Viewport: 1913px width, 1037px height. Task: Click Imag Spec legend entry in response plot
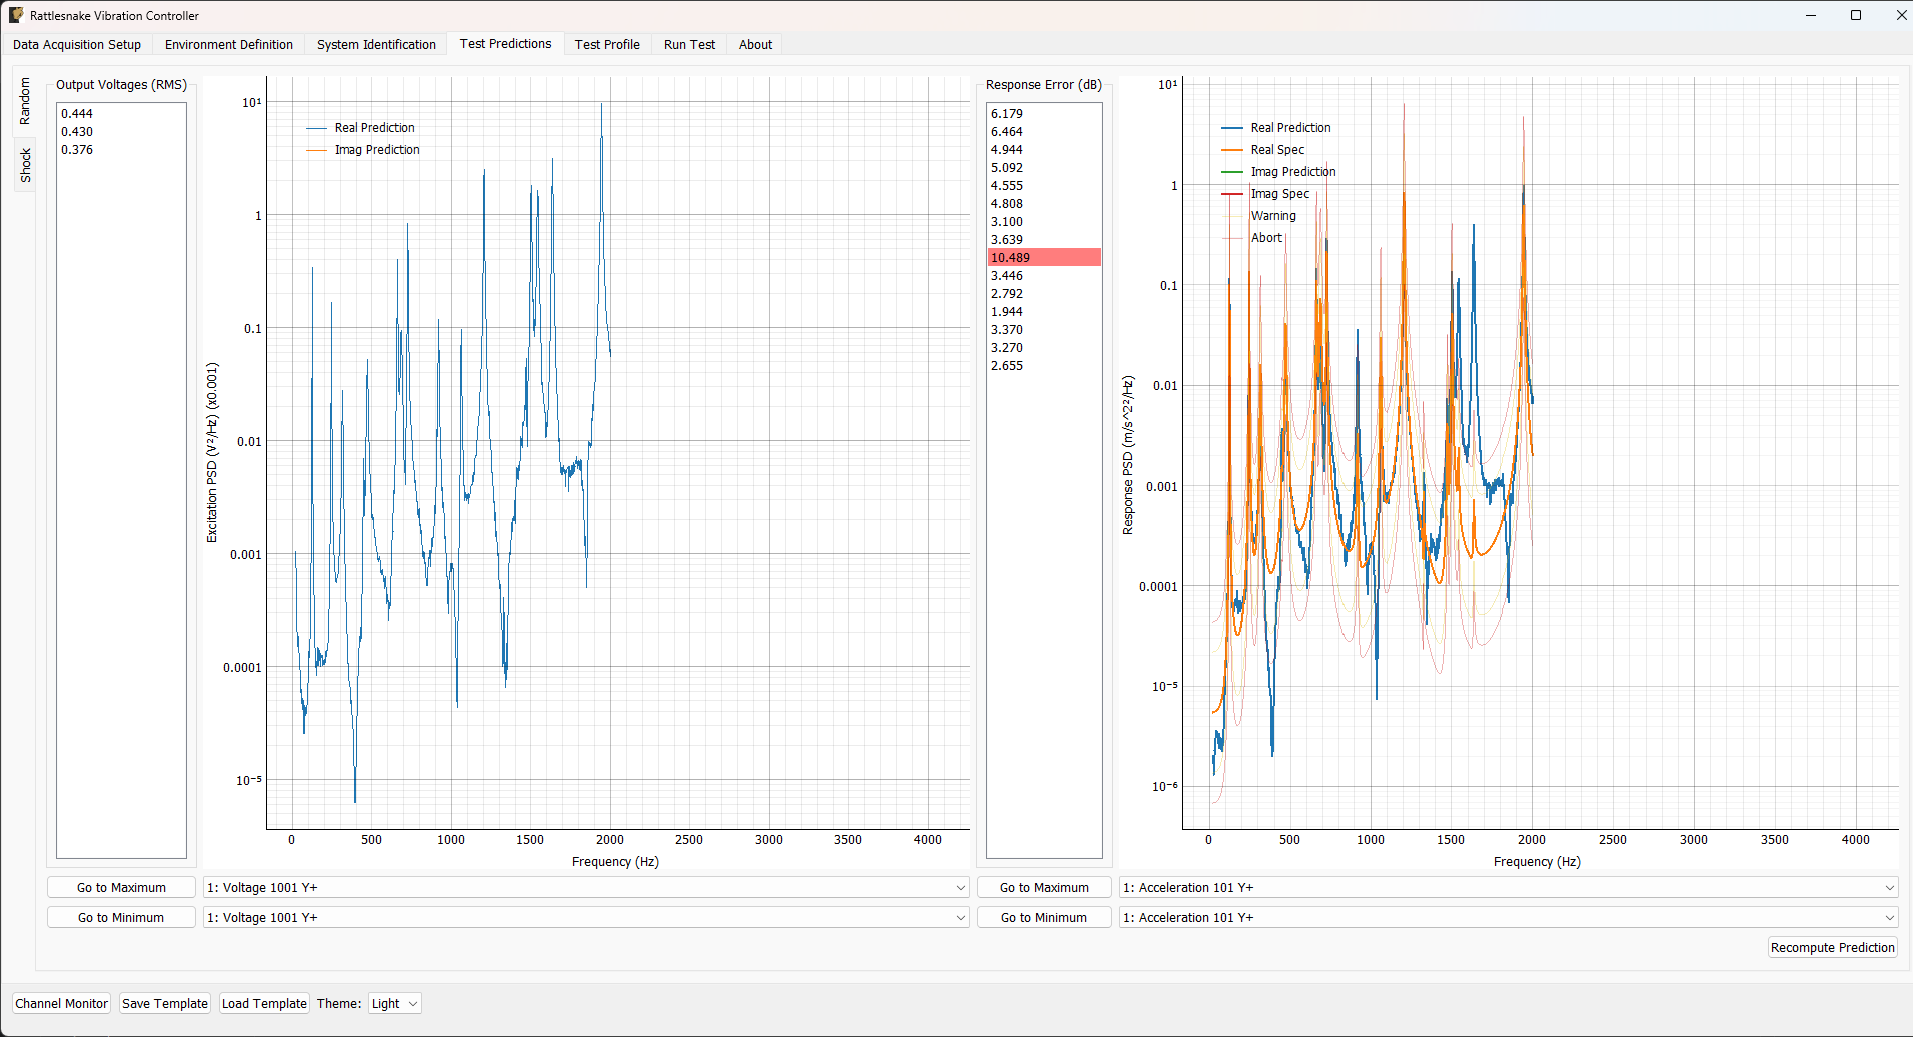1266,194
